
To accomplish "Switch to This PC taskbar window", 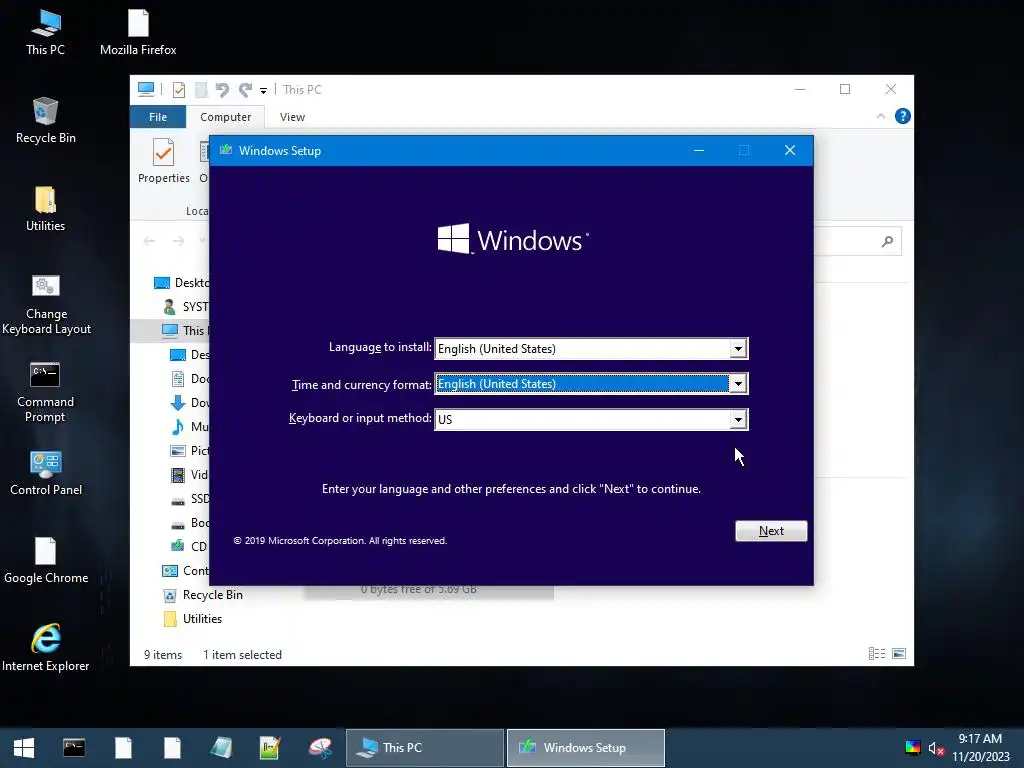I will (x=424, y=748).
